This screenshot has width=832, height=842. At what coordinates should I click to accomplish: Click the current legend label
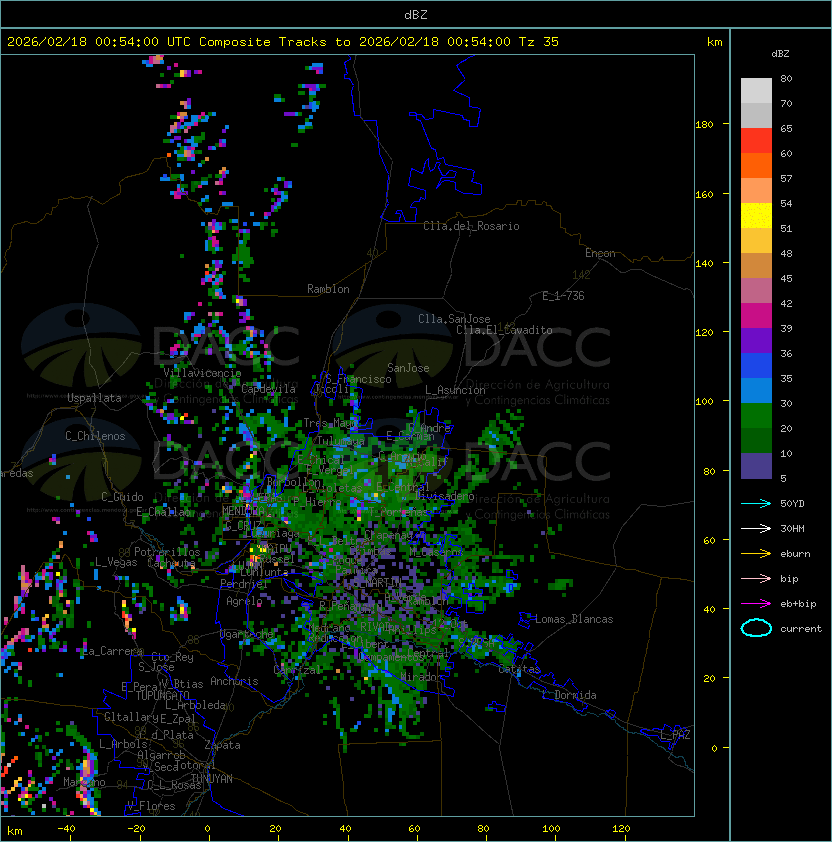[x=801, y=629]
